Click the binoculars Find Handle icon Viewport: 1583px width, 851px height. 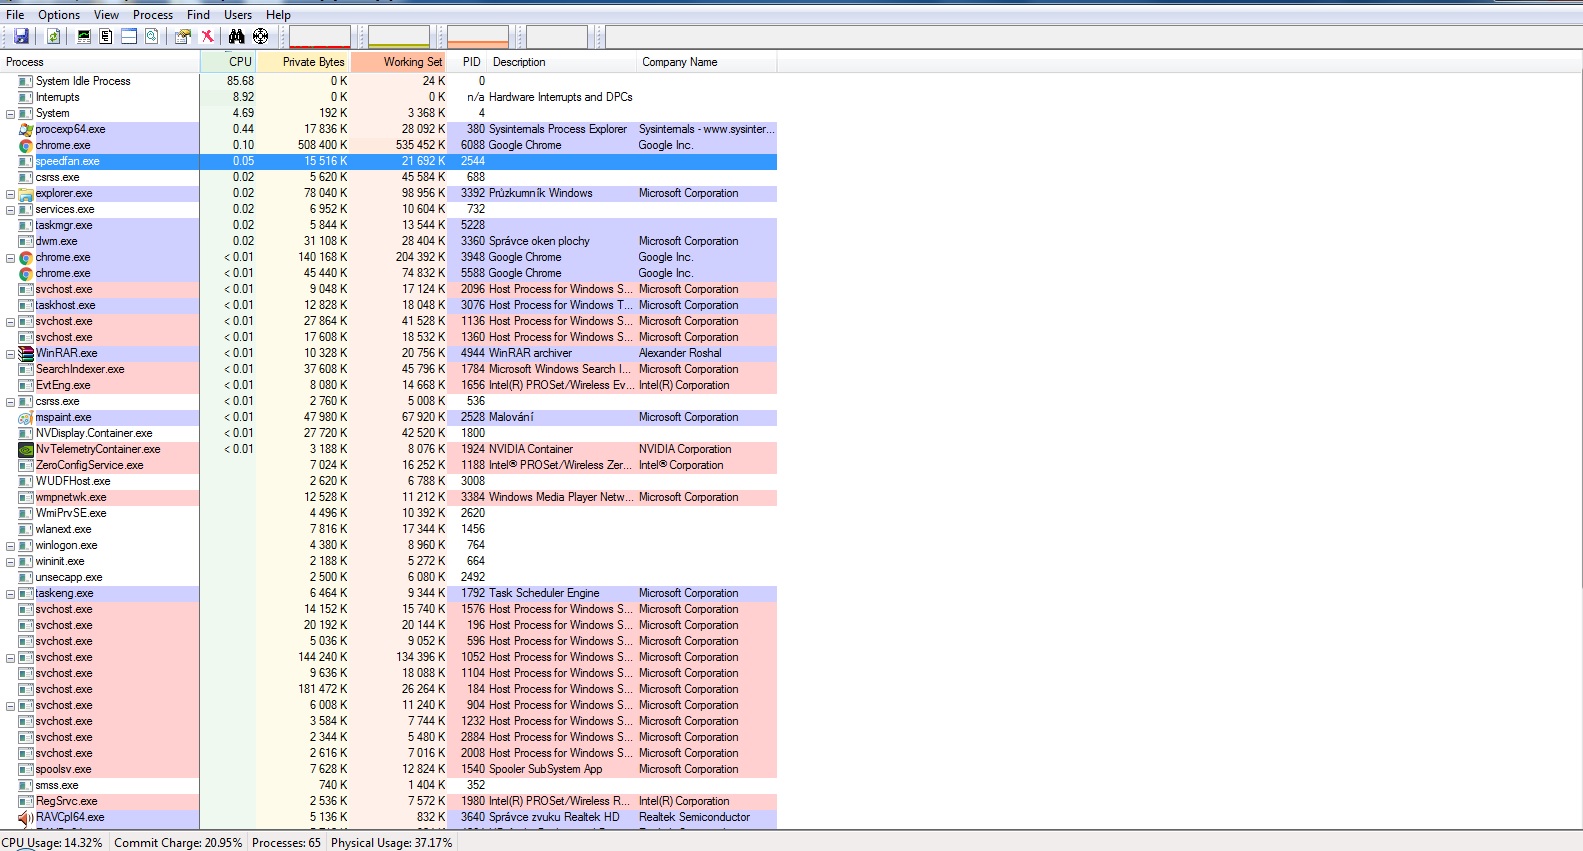[x=237, y=36]
